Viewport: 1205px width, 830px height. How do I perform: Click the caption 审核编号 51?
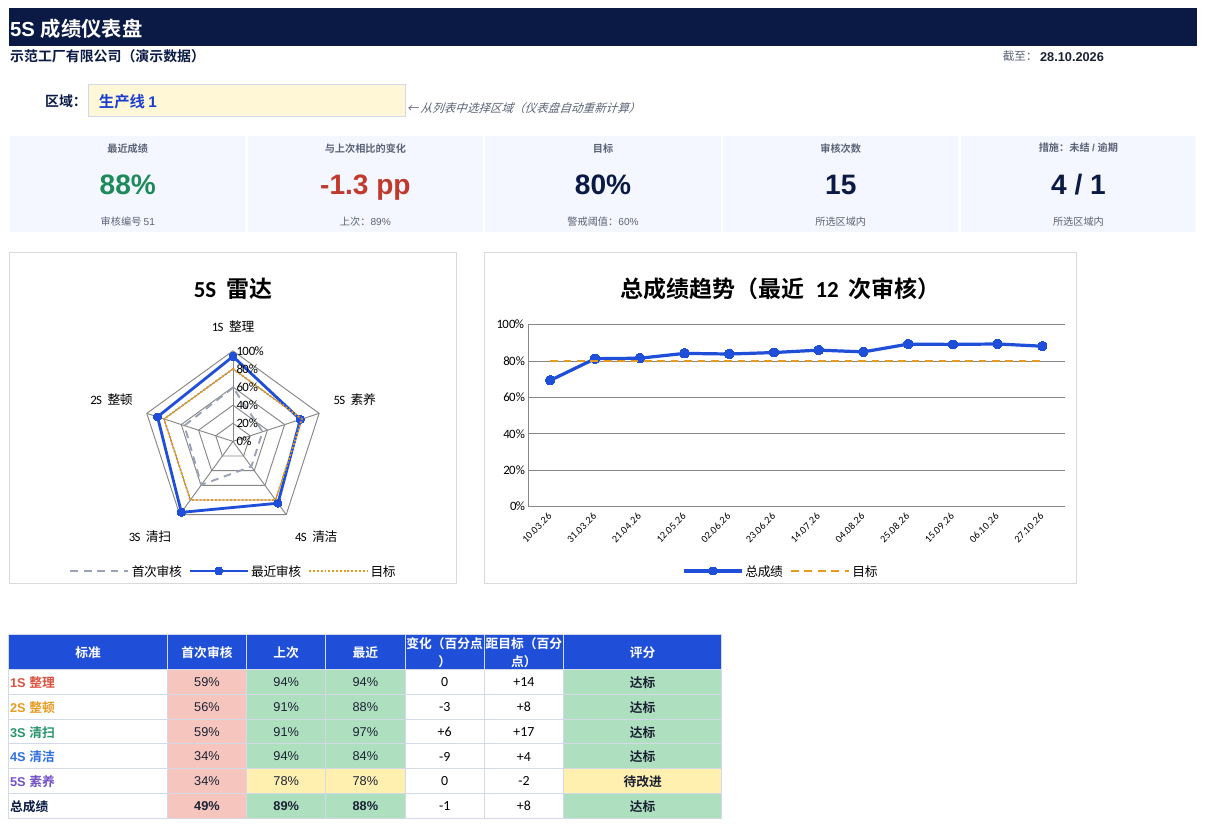(128, 222)
